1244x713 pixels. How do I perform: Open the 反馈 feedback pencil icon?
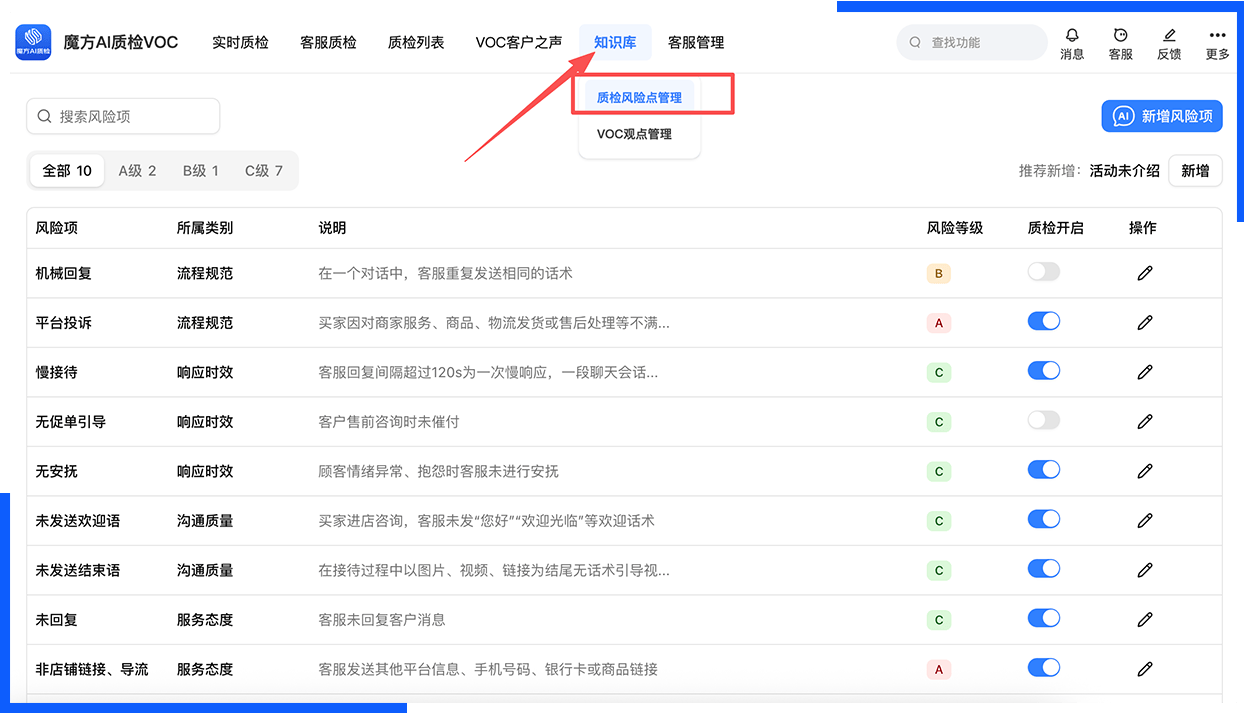(x=1168, y=36)
